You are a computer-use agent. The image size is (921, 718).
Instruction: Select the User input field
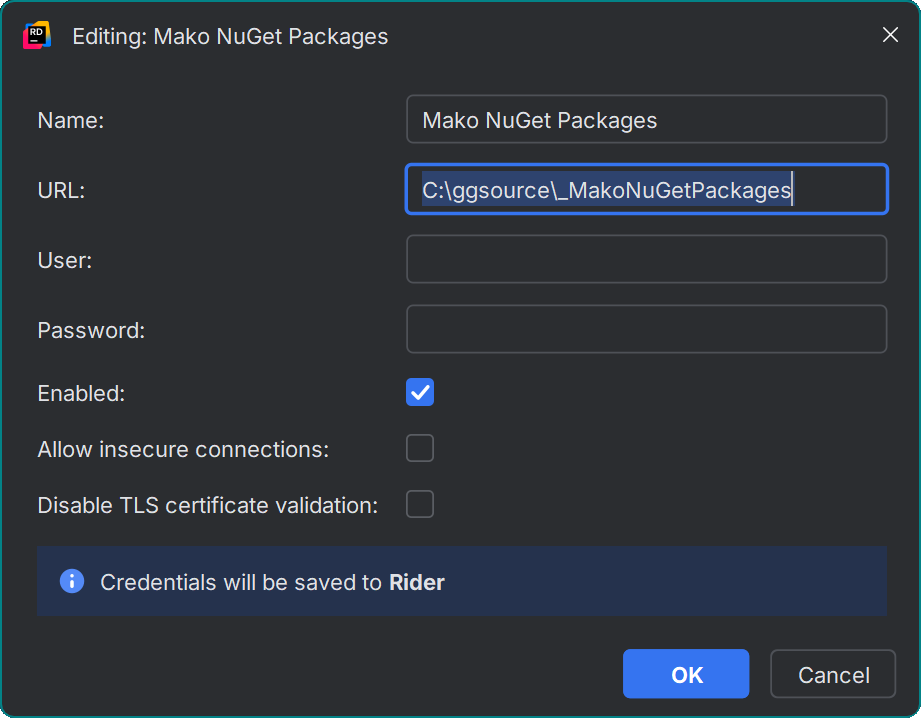pos(646,260)
